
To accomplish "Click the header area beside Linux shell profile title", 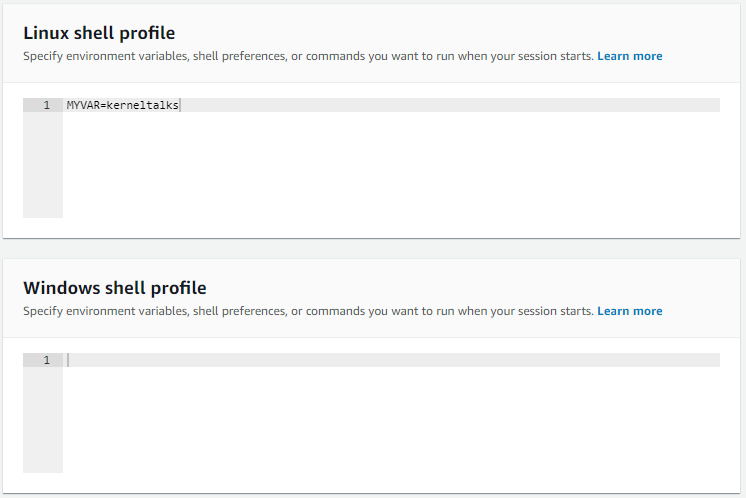I will tap(452, 33).
